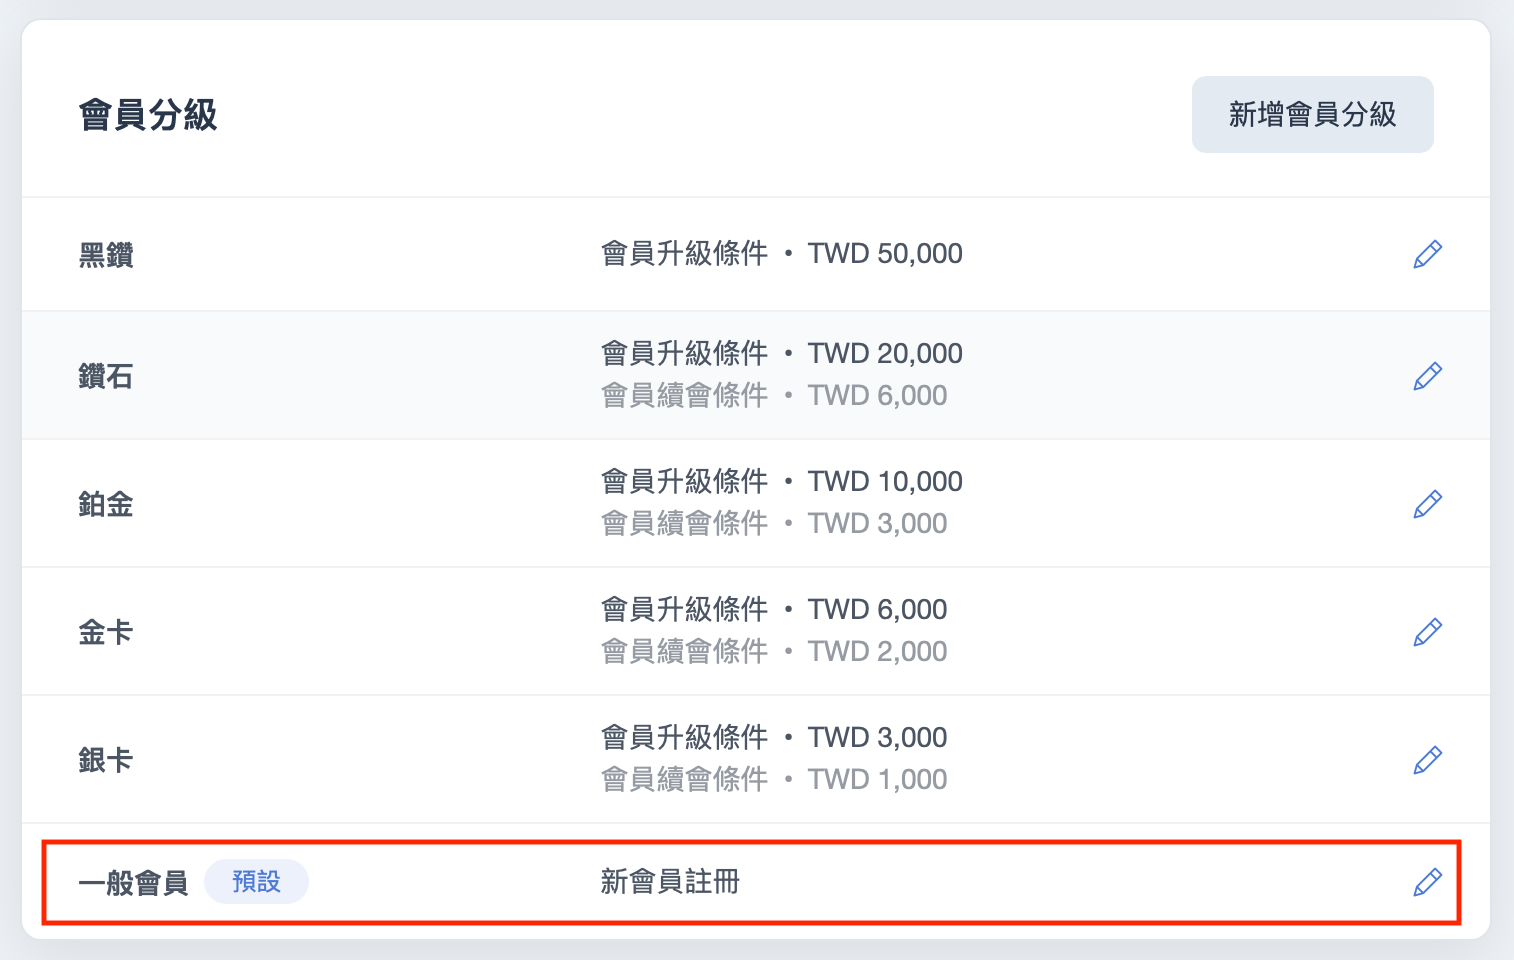
Task: Select the 黑鑽 tier name
Action: pos(106,255)
